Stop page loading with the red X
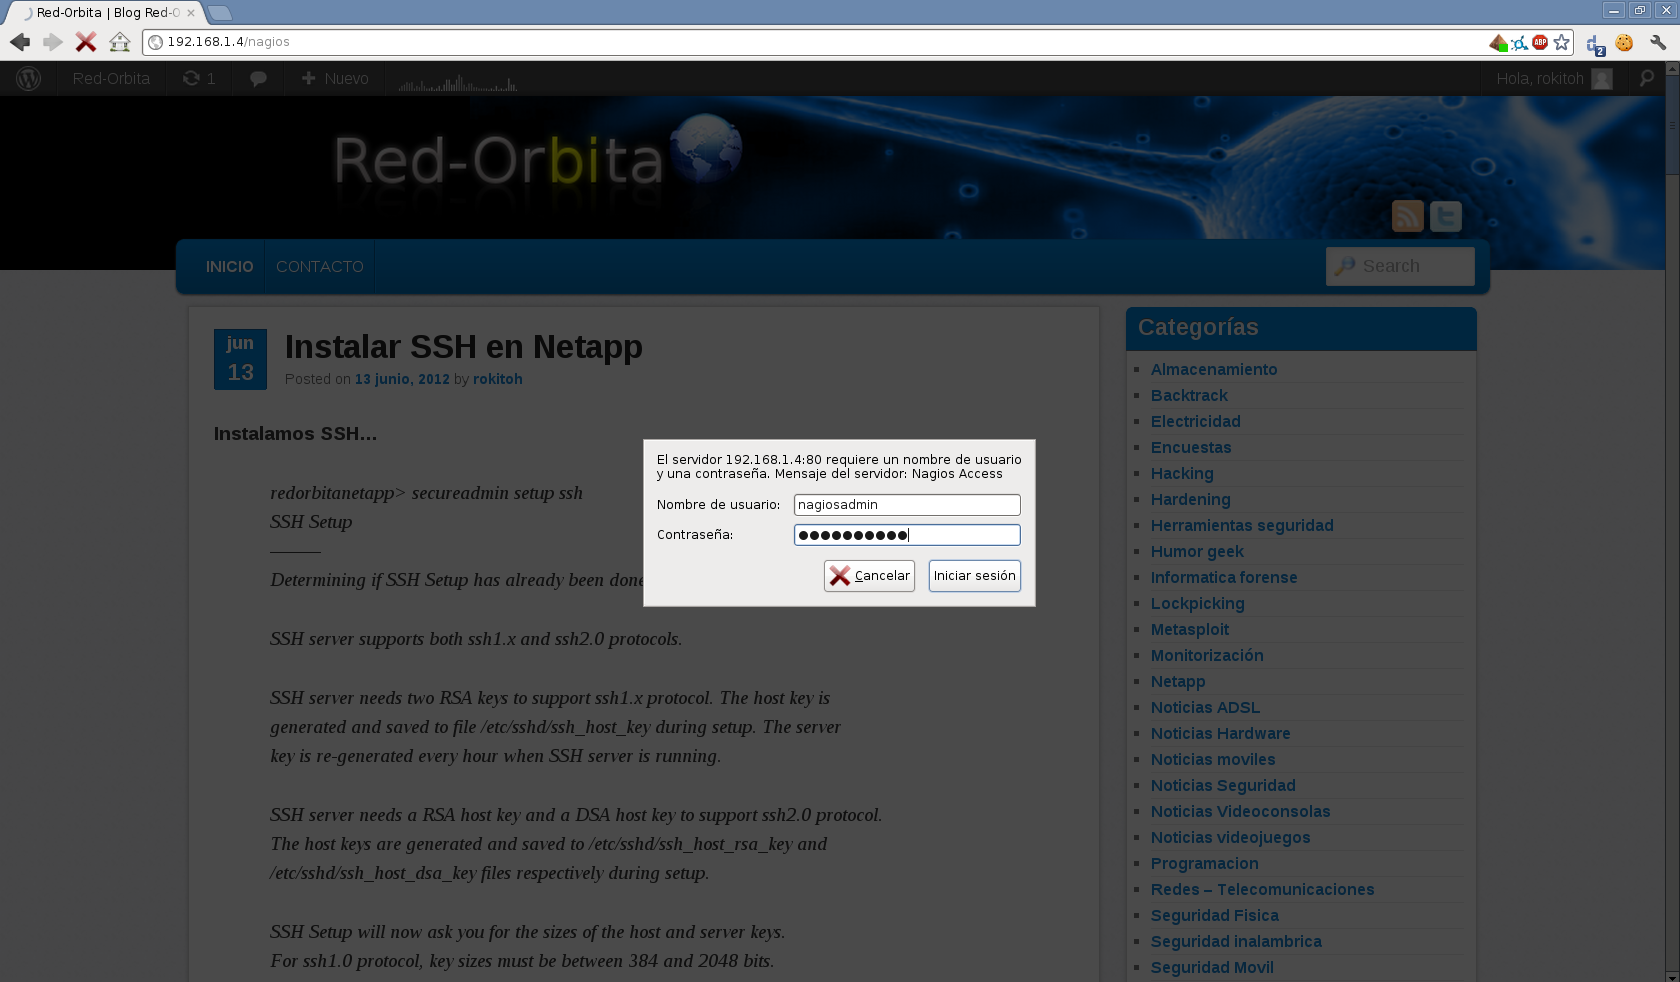 [x=86, y=42]
